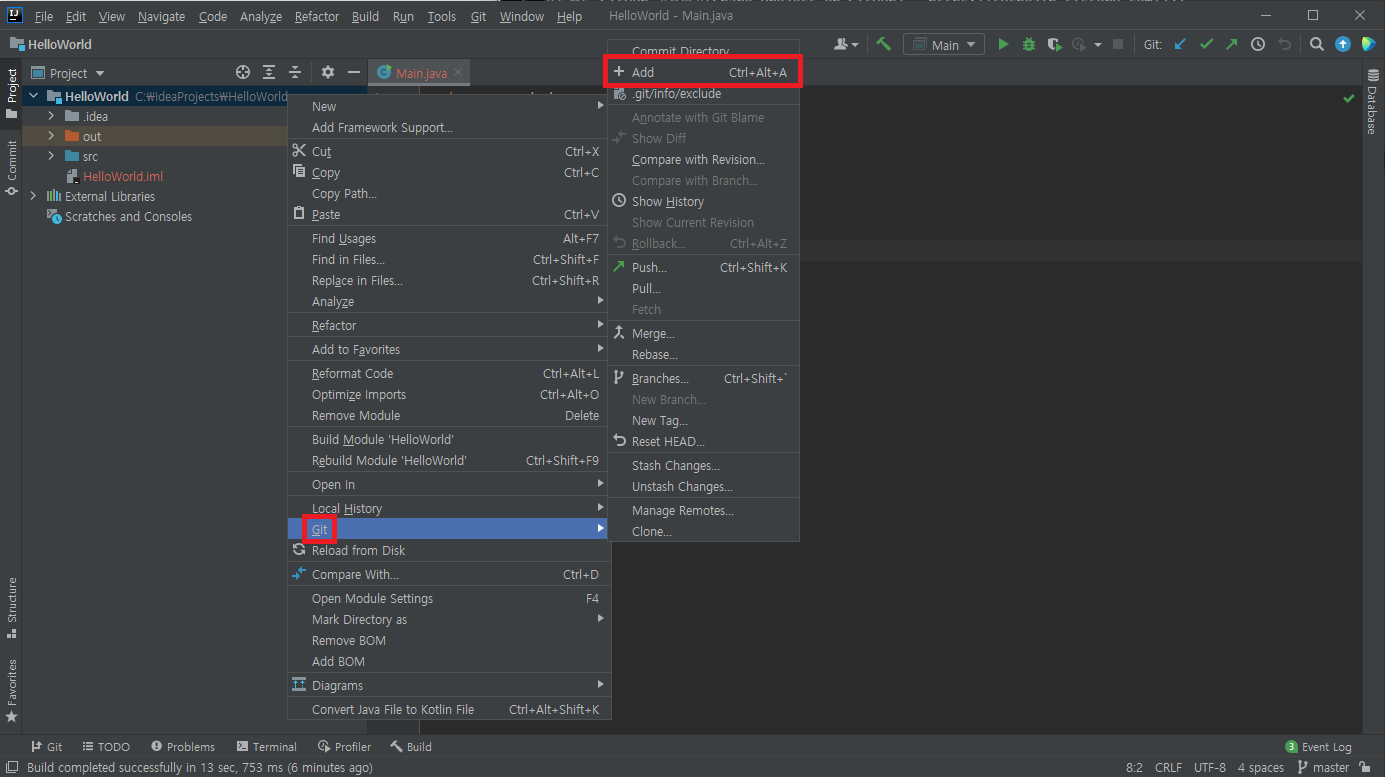Screen dimensions: 1385x778
Task: Choose Reset HEAD... in Git submenu
Action: click(704, 441)
